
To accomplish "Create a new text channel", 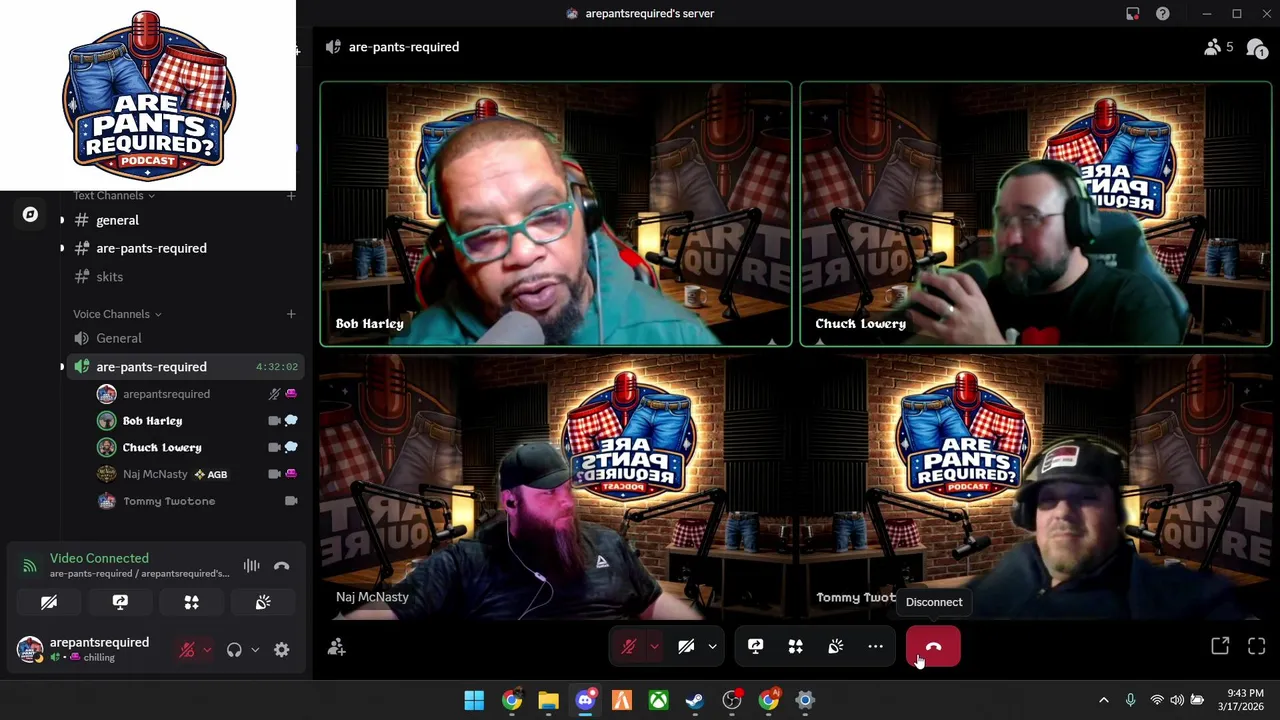I will point(291,195).
